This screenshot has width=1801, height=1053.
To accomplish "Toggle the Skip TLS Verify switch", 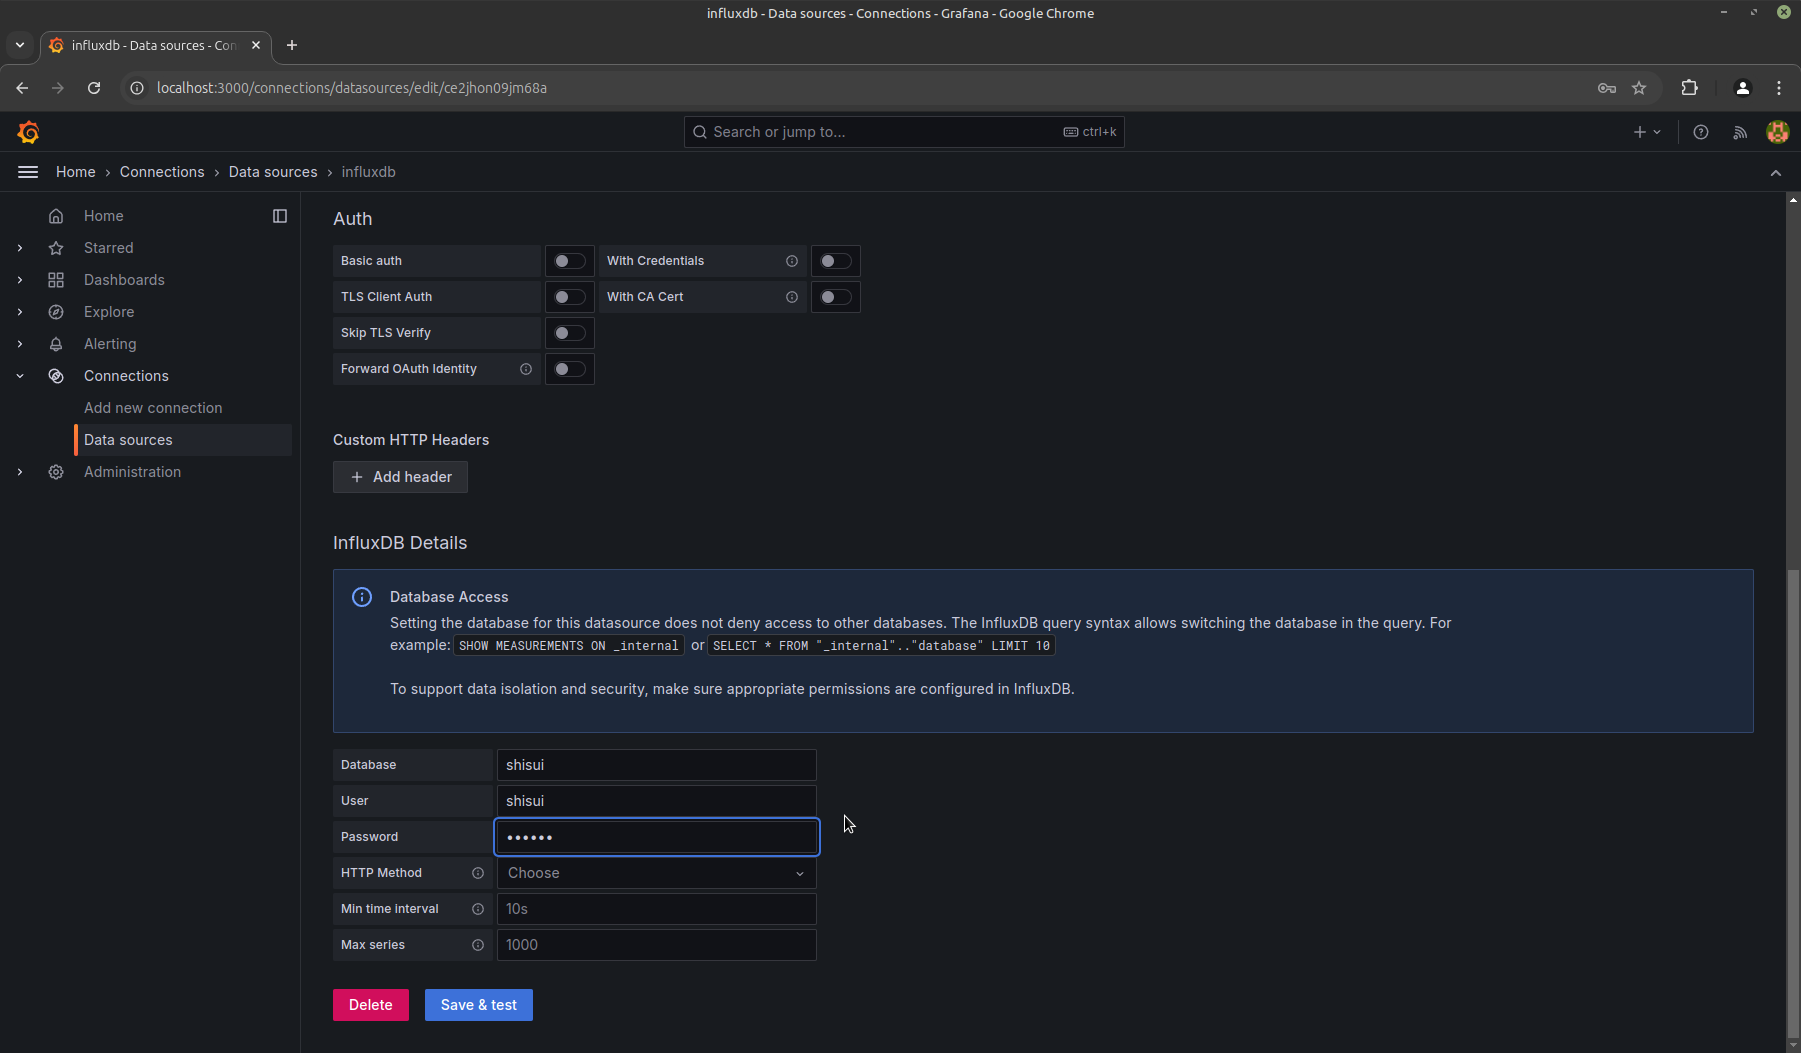I will tap(570, 333).
